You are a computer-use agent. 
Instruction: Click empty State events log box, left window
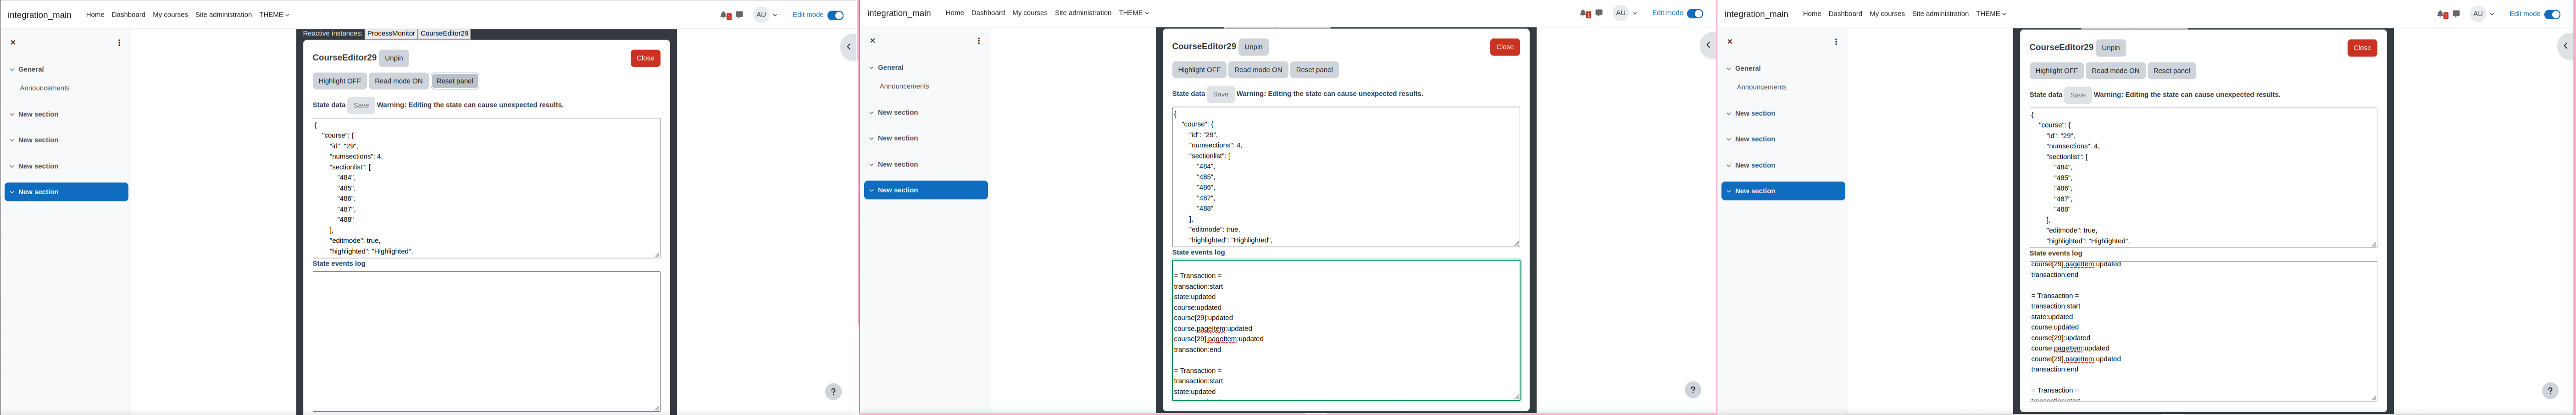coord(486,341)
